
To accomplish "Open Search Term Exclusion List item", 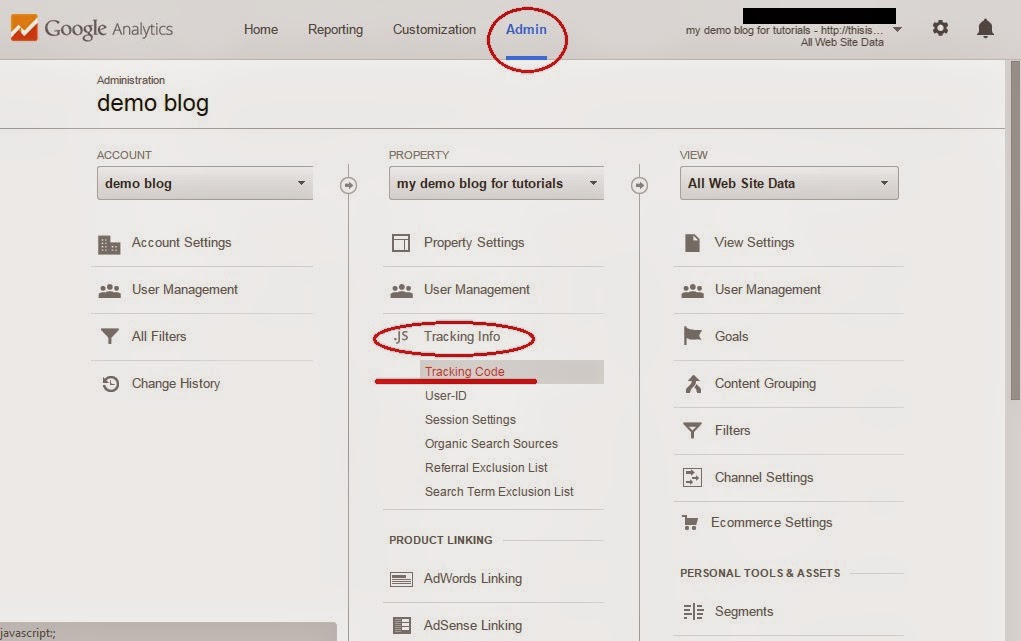I will point(499,492).
